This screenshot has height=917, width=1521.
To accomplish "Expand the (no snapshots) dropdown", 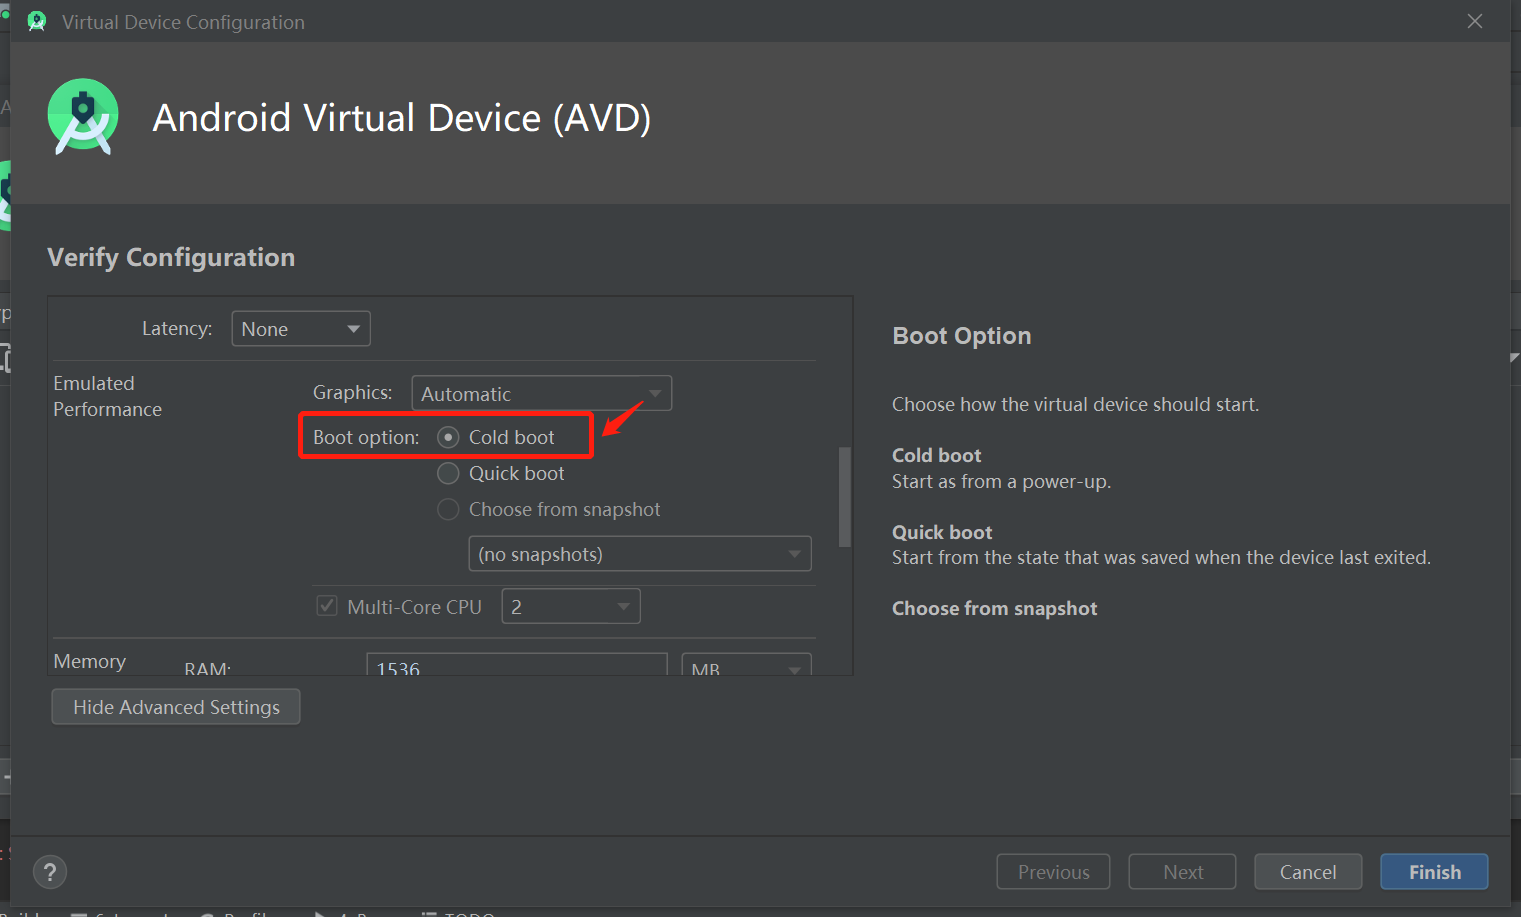I will [640, 554].
